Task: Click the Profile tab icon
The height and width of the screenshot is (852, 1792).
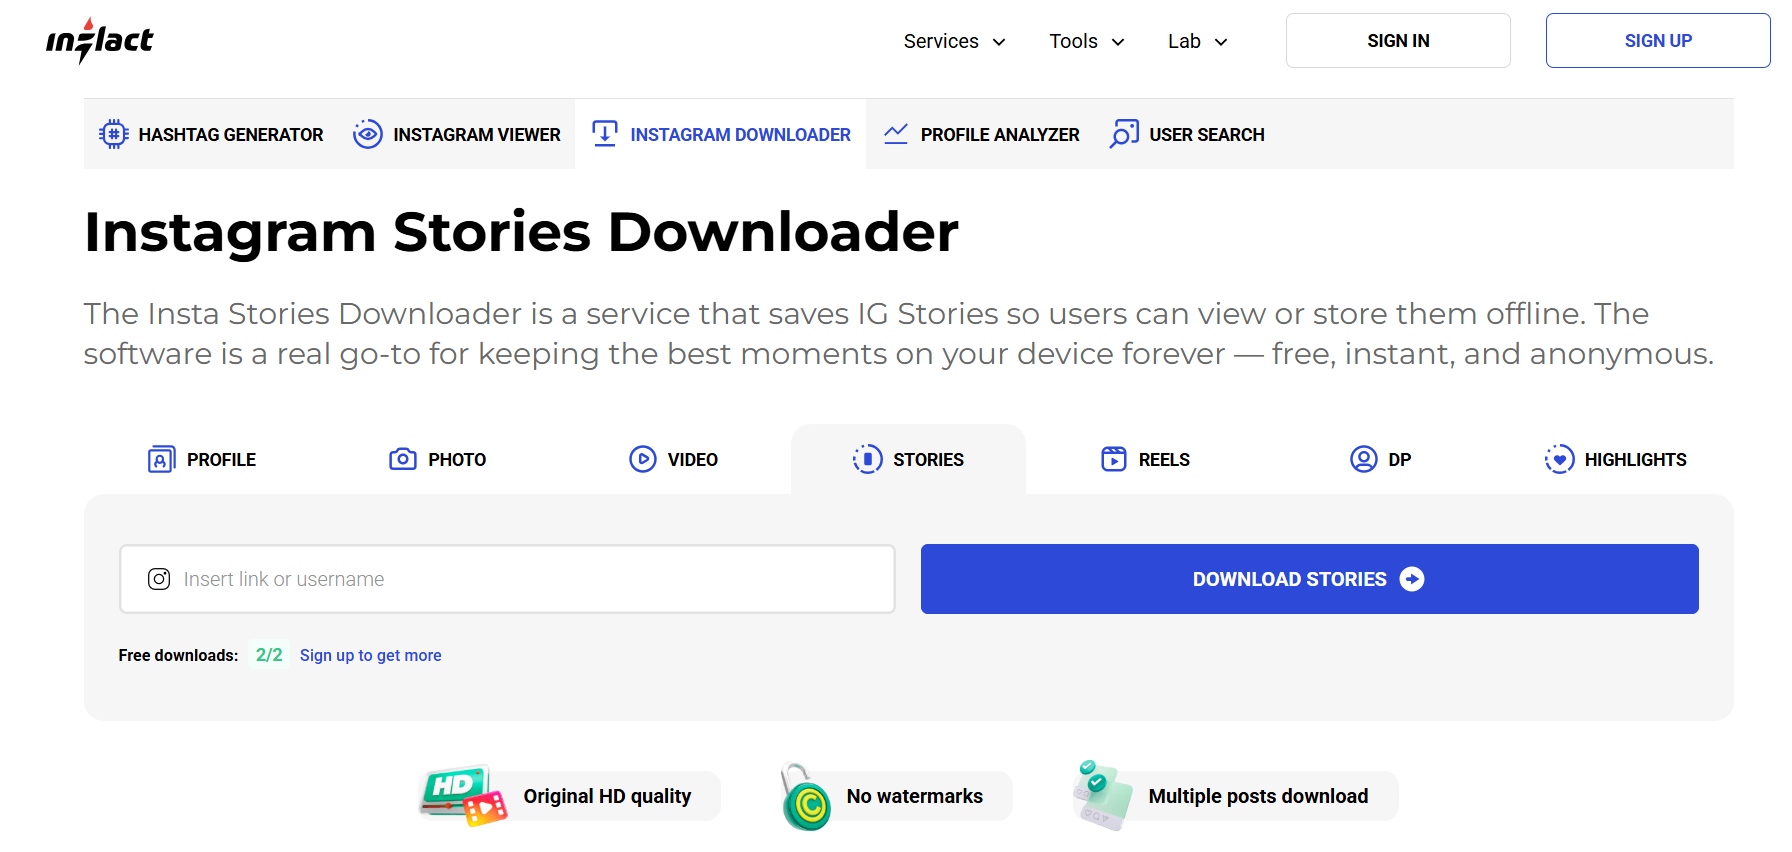Action: 161,459
